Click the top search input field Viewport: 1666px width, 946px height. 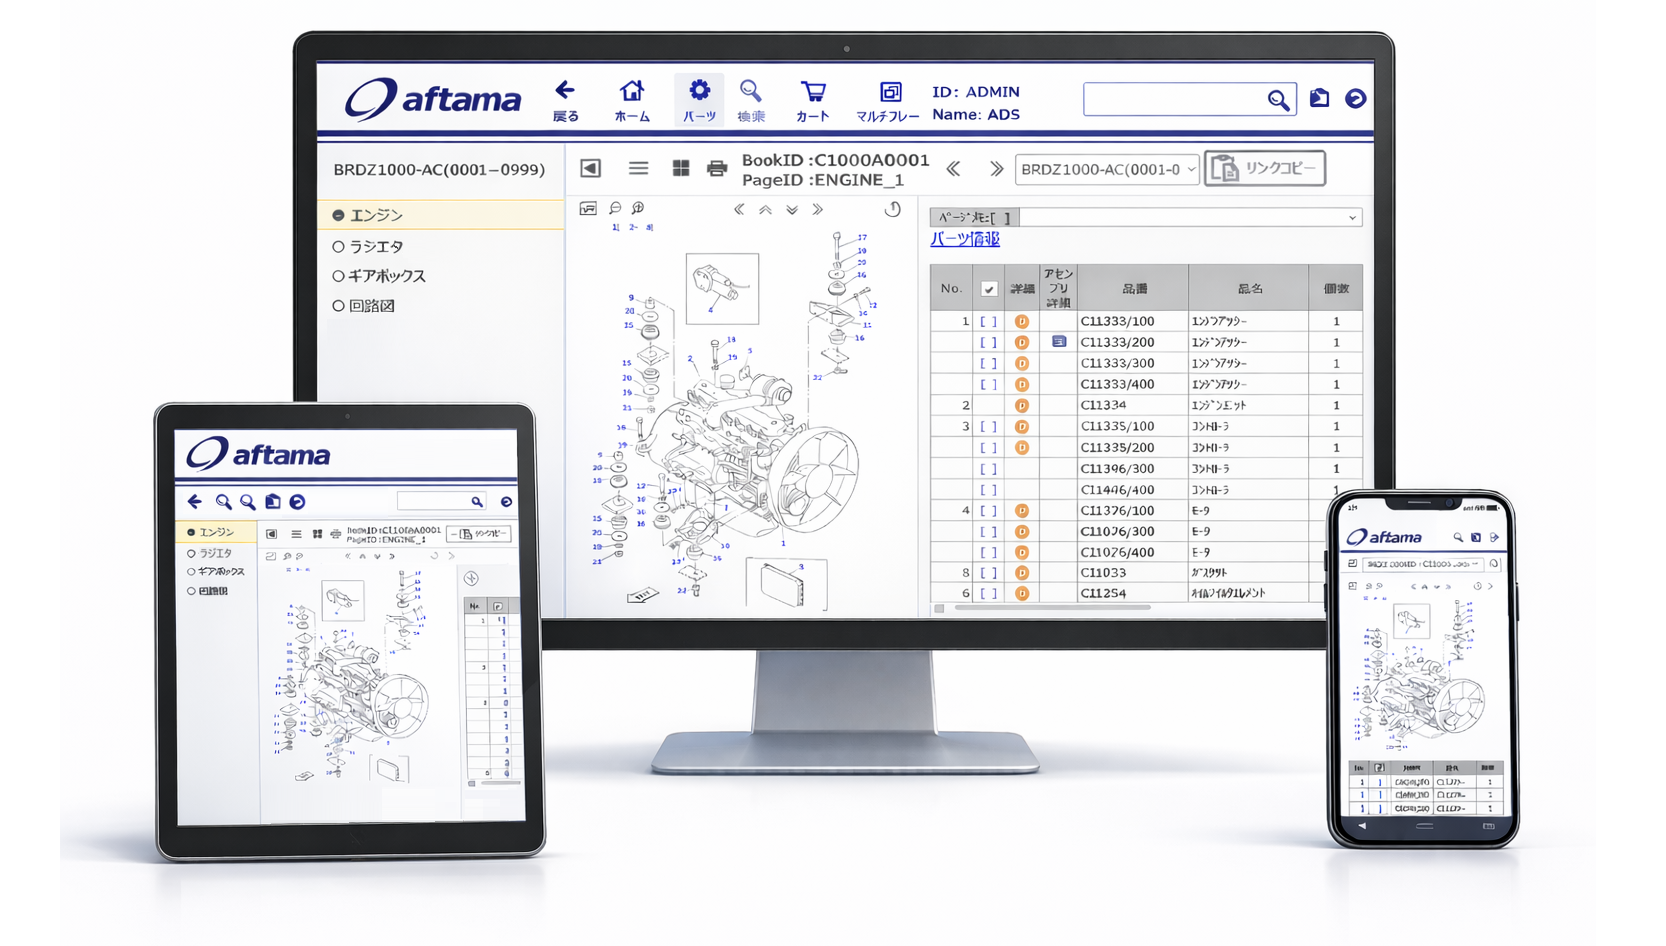(1174, 99)
